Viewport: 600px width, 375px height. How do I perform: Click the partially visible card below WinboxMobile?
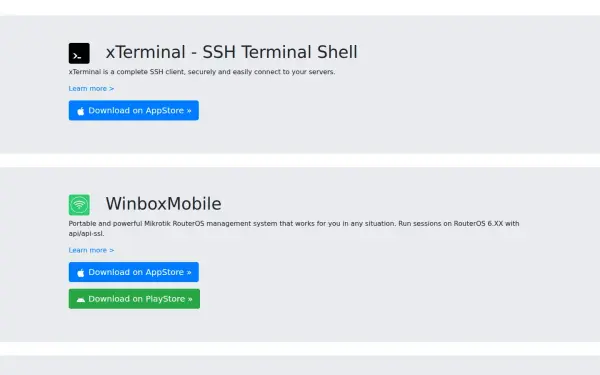click(300, 365)
